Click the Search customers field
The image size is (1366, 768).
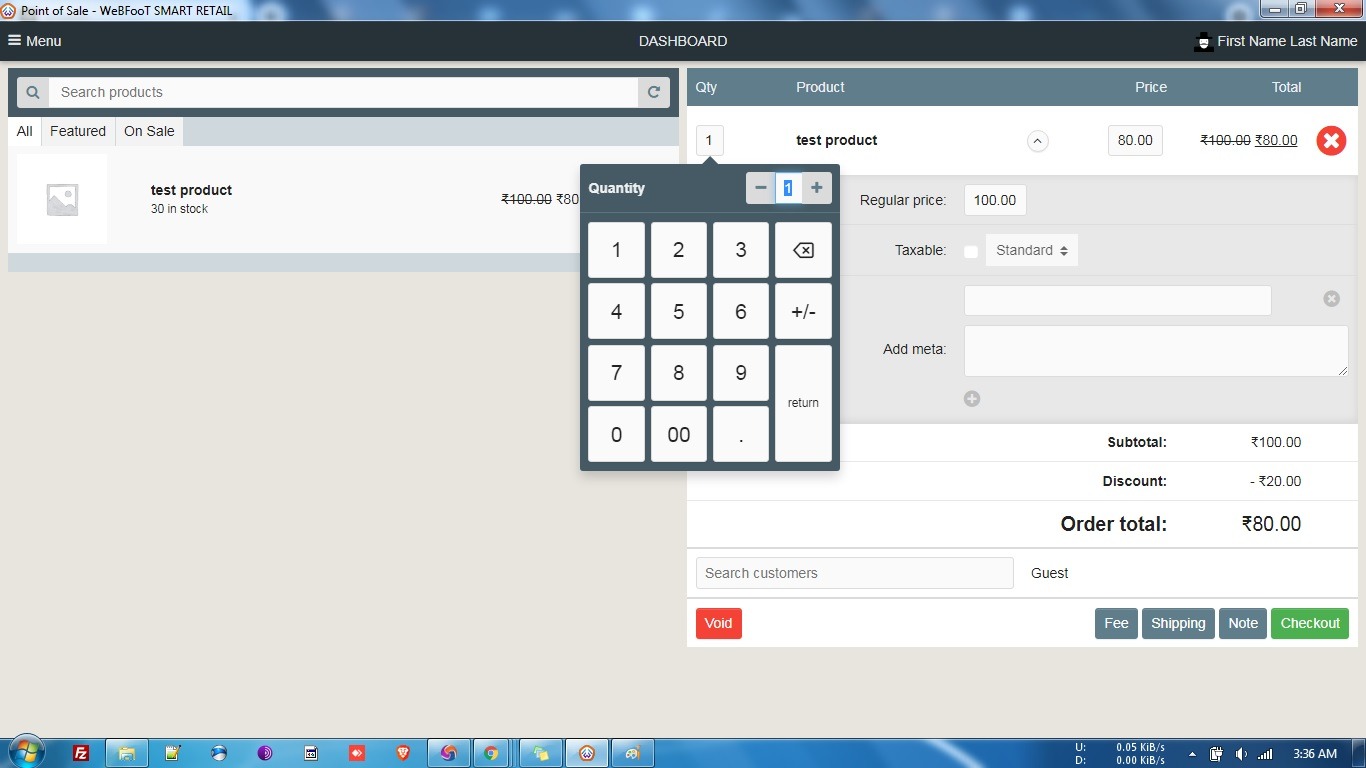tap(854, 573)
